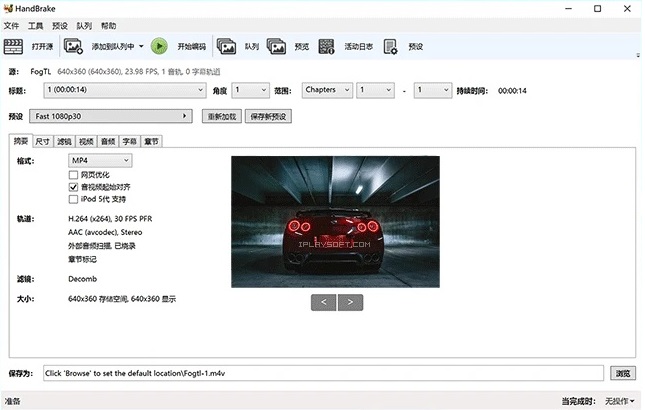Click the 准备 status bar text
This screenshot has width=645, height=410.
tap(12, 401)
